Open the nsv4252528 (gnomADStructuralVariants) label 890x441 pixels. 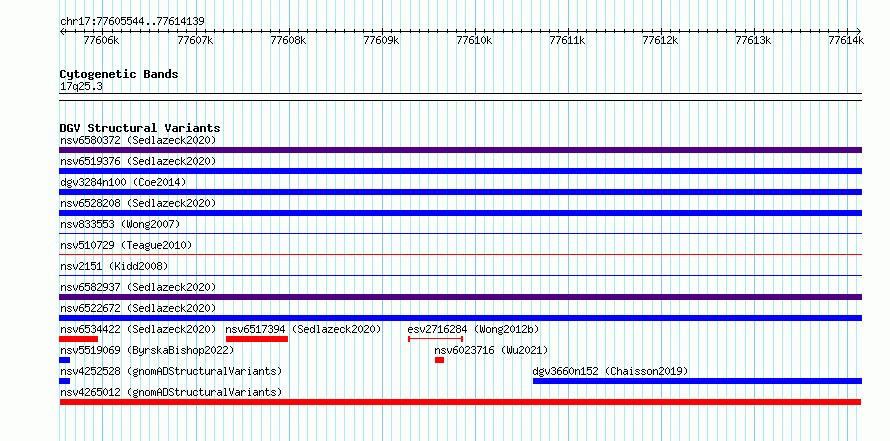[171, 371]
